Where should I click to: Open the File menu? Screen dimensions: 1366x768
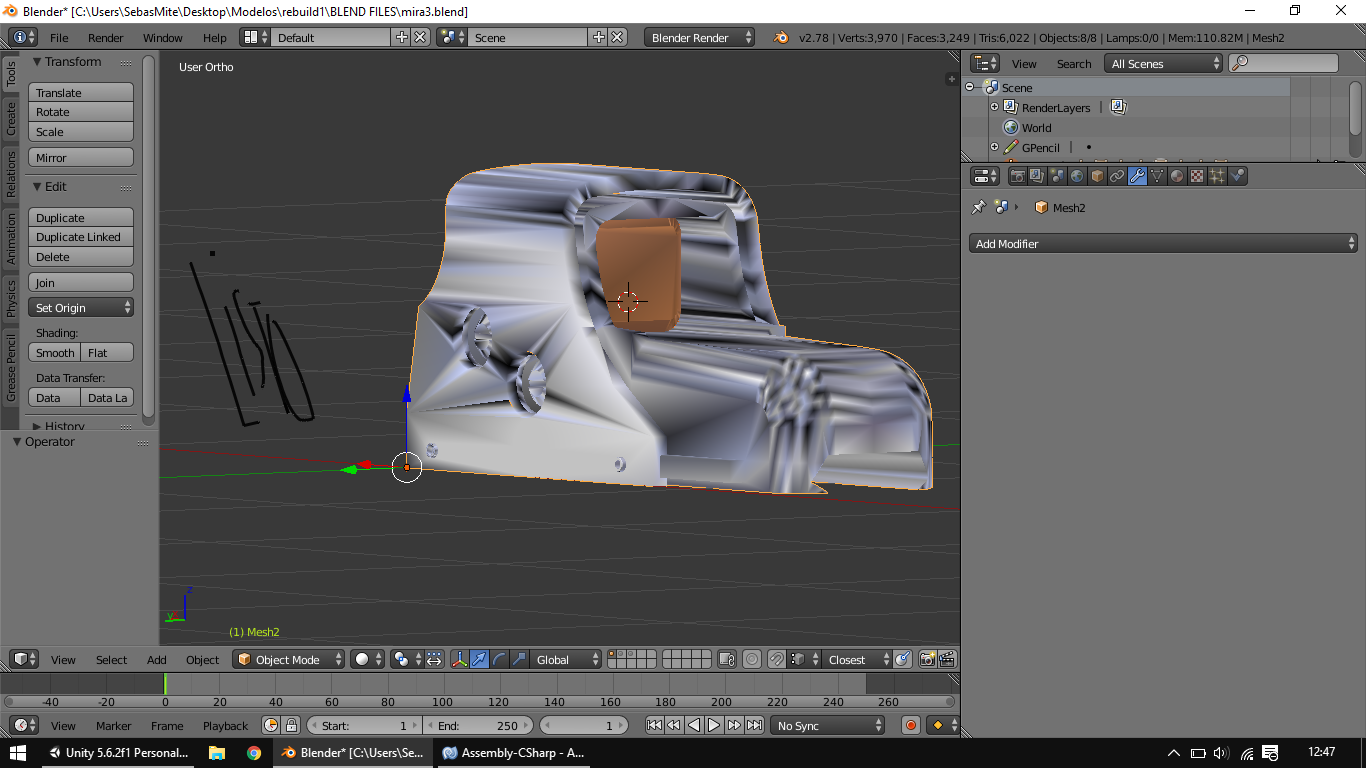pos(59,37)
